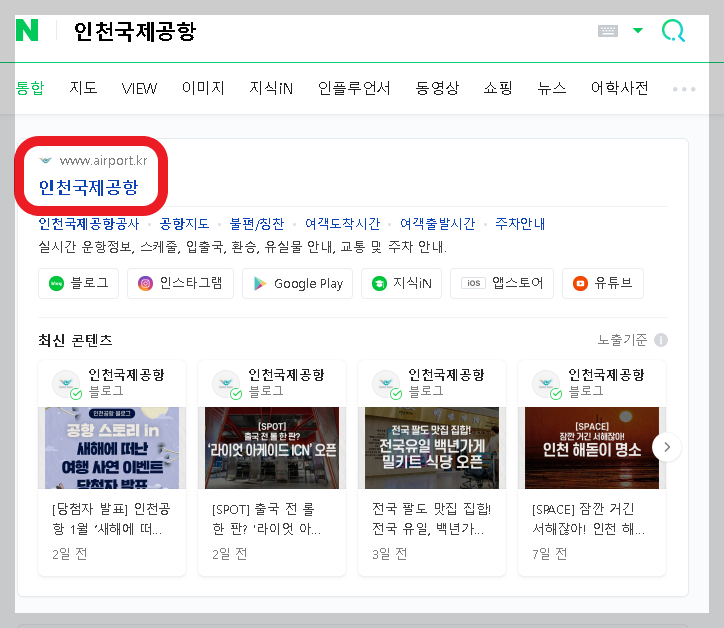Open the 백년가게 밀키트 식당 오픈 thumbnail

pos(432,448)
